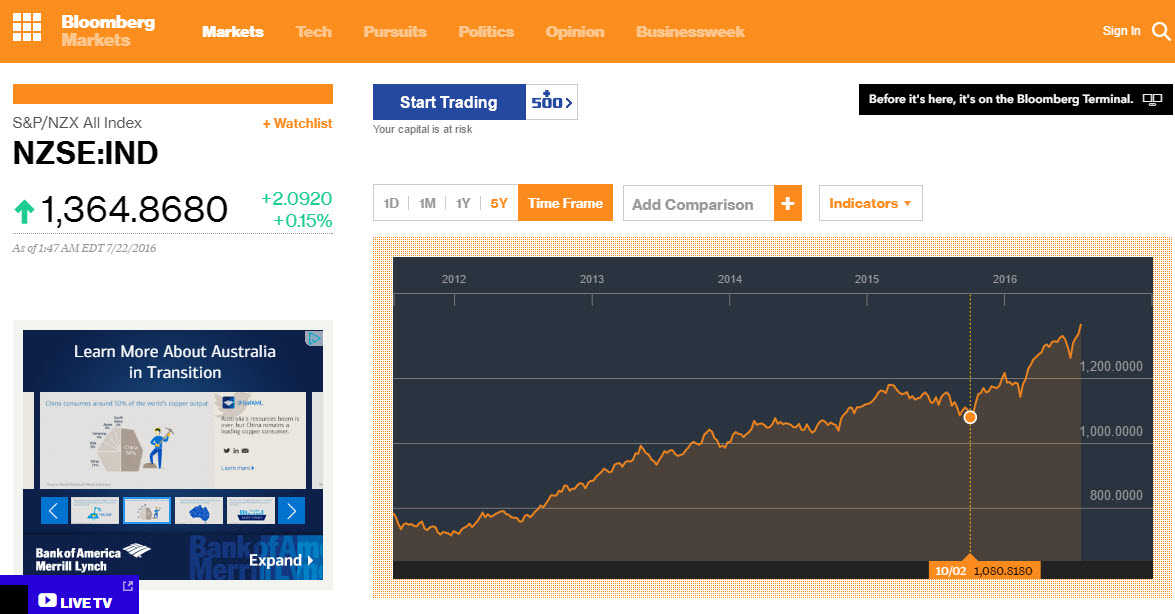Switch chart to 5Y range
The height and width of the screenshot is (614, 1175).
pos(499,203)
